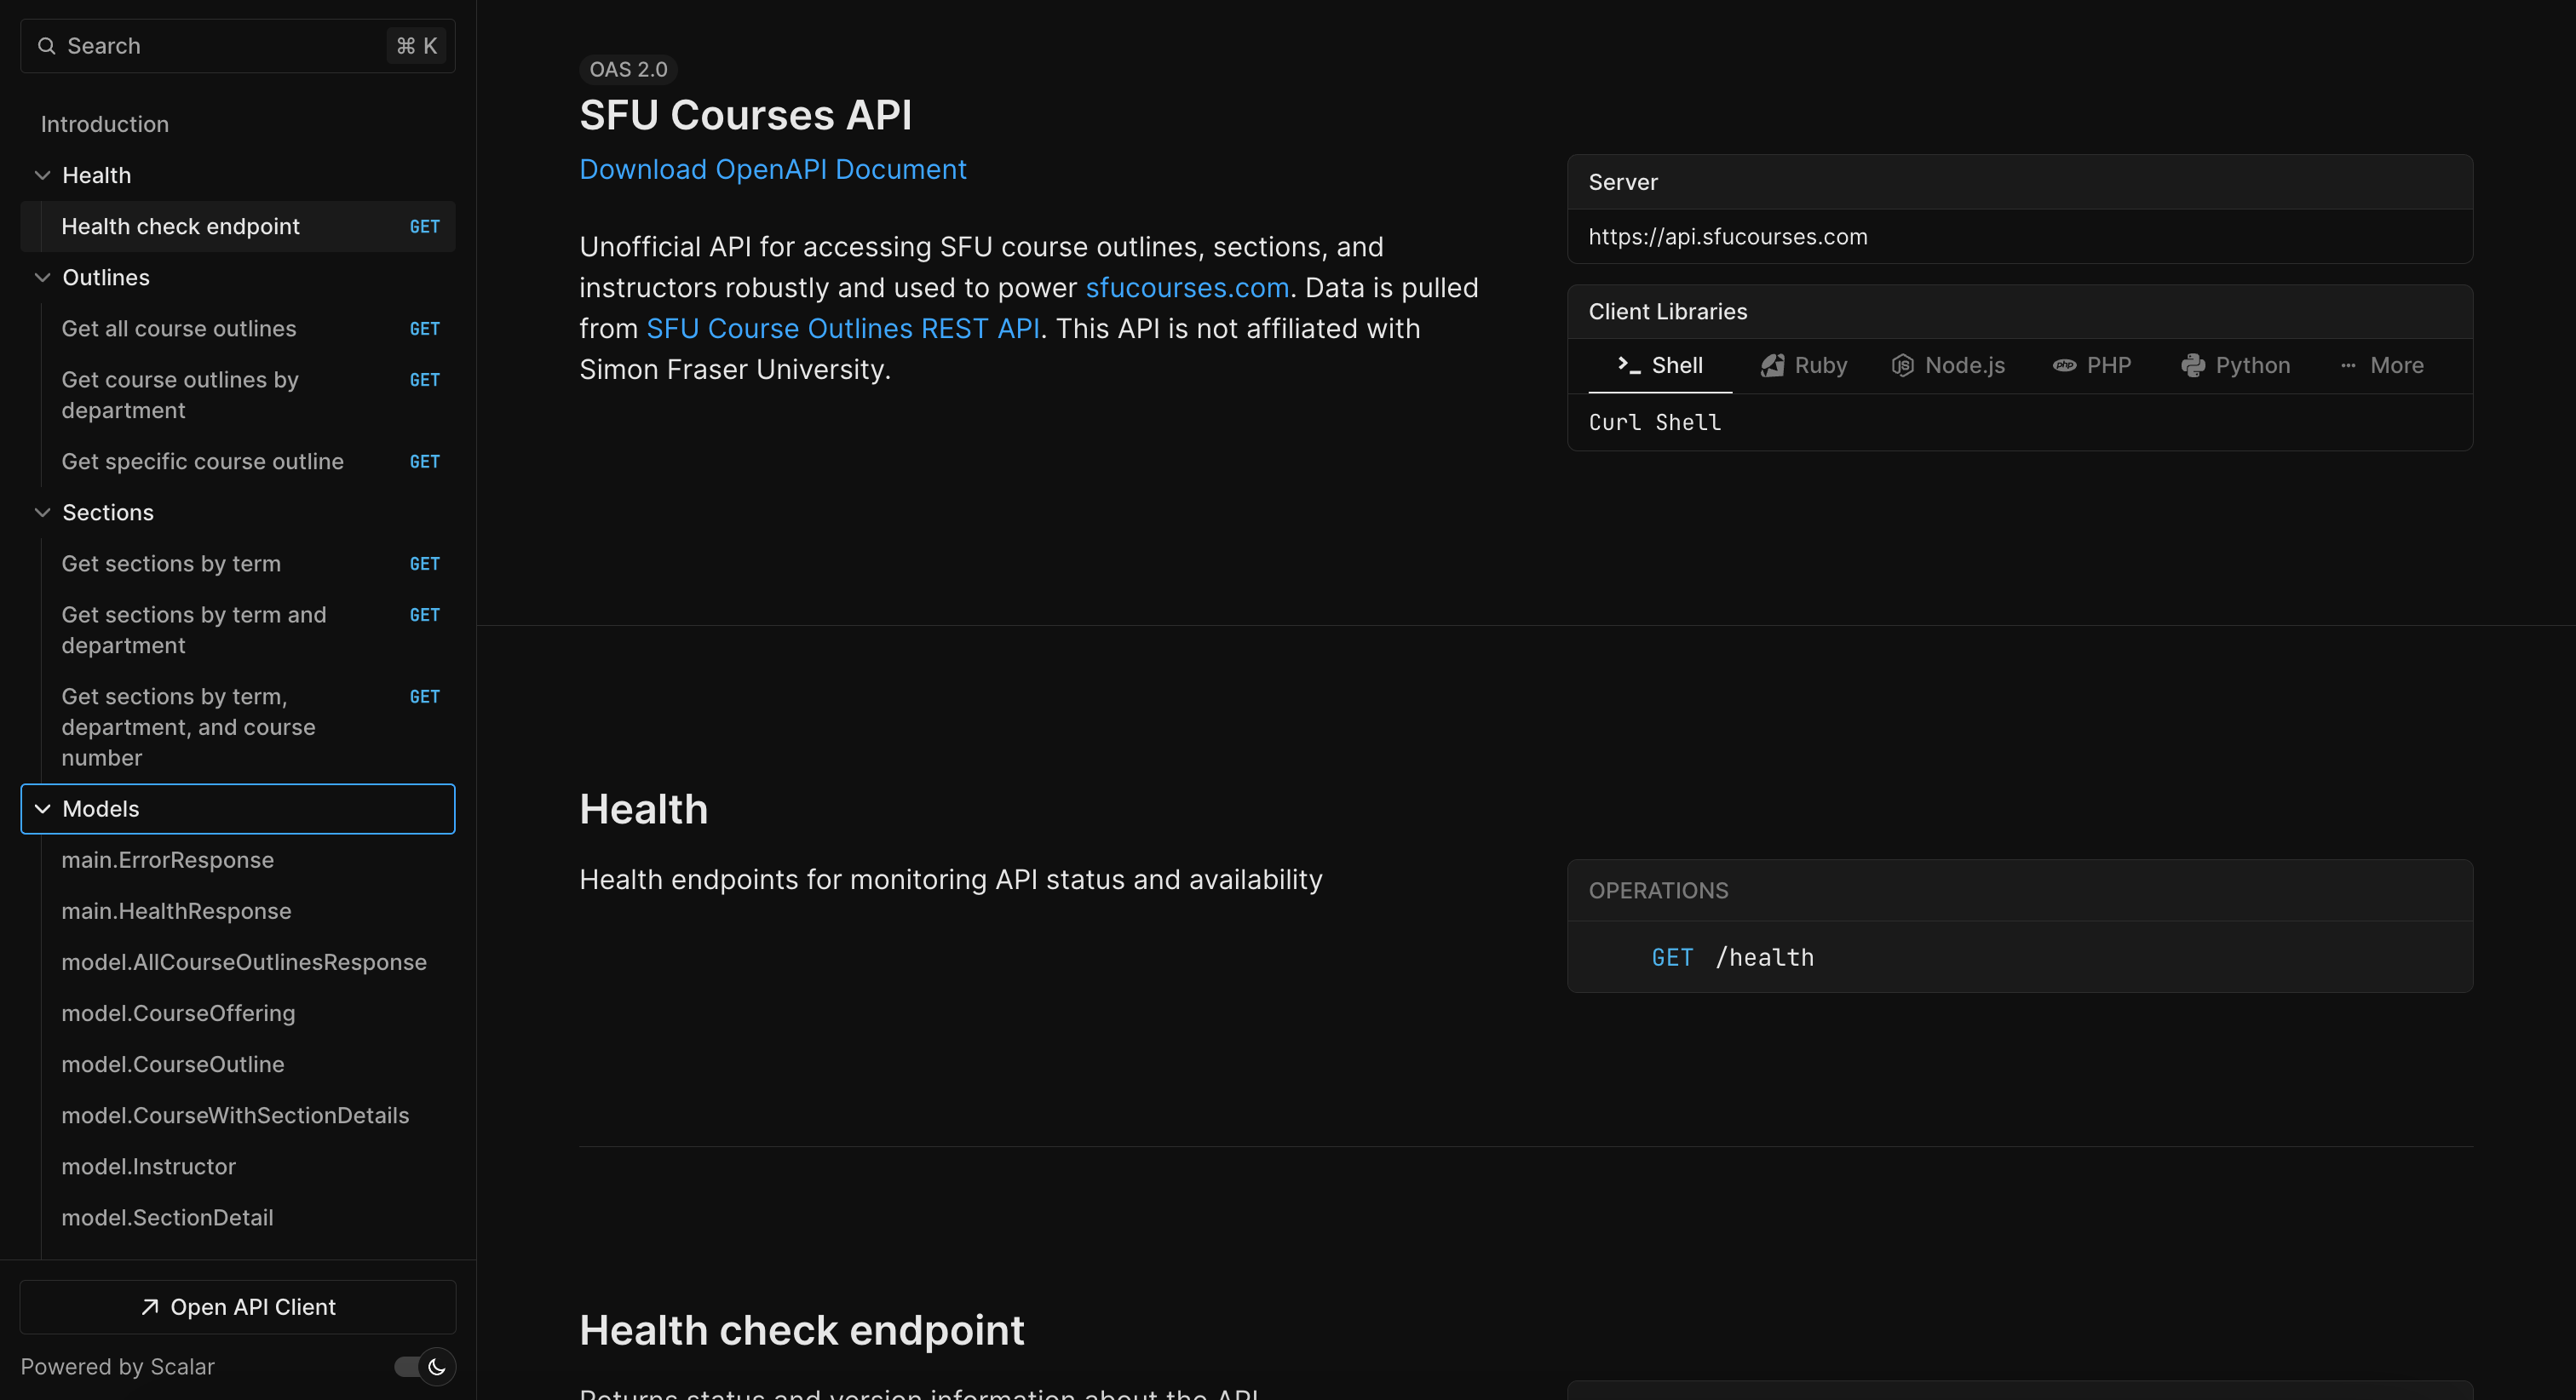The image size is (2576, 1400).
Task: Click the Node.js hexagon icon
Action: click(1902, 365)
